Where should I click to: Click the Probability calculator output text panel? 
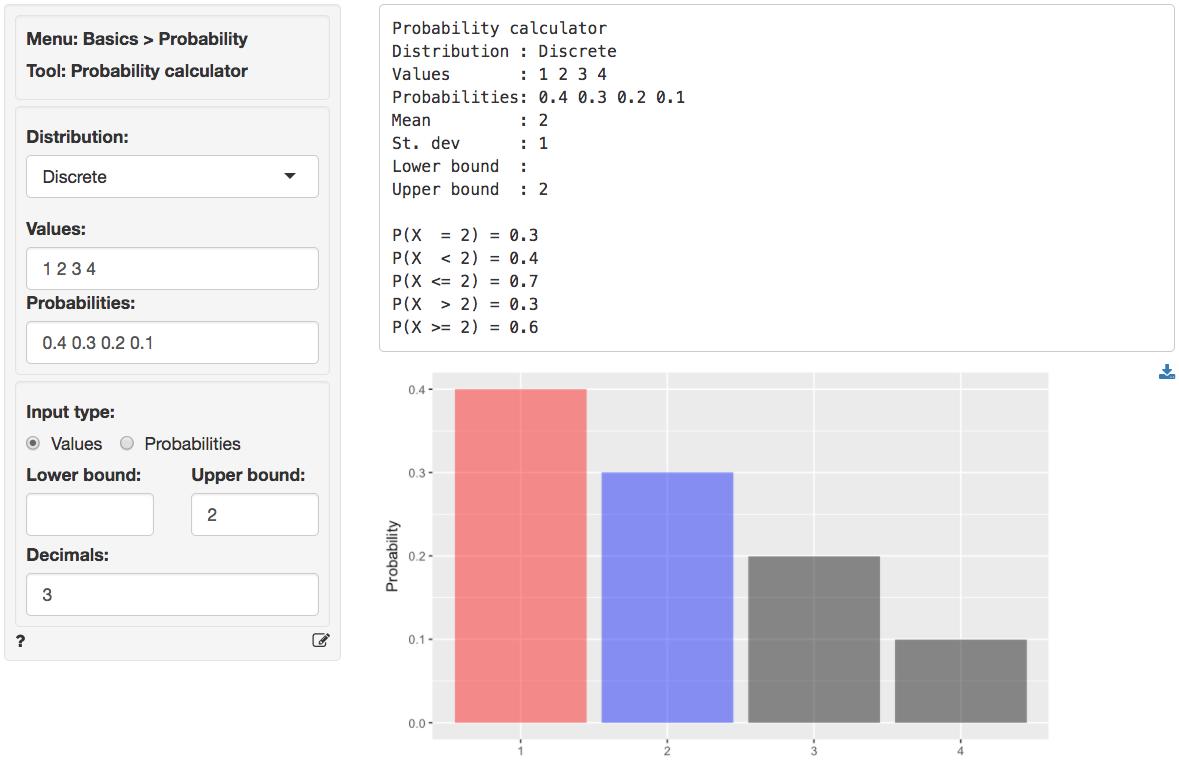click(x=776, y=178)
